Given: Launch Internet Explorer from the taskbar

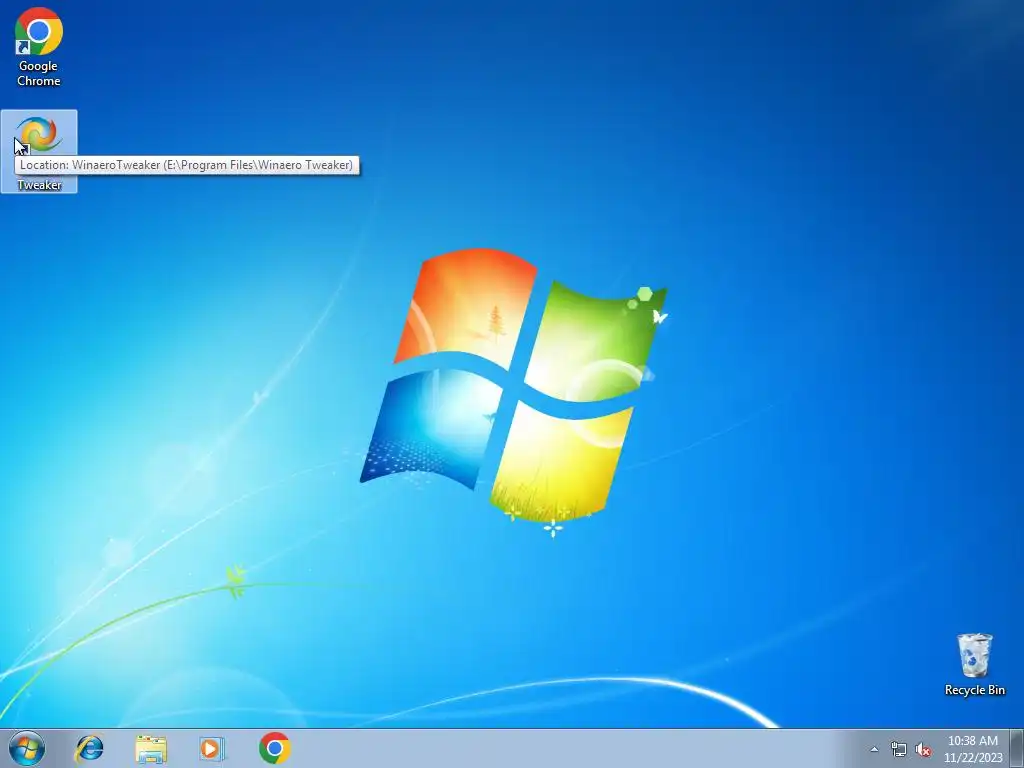Looking at the screenshot, I should [x=89, y=748].
